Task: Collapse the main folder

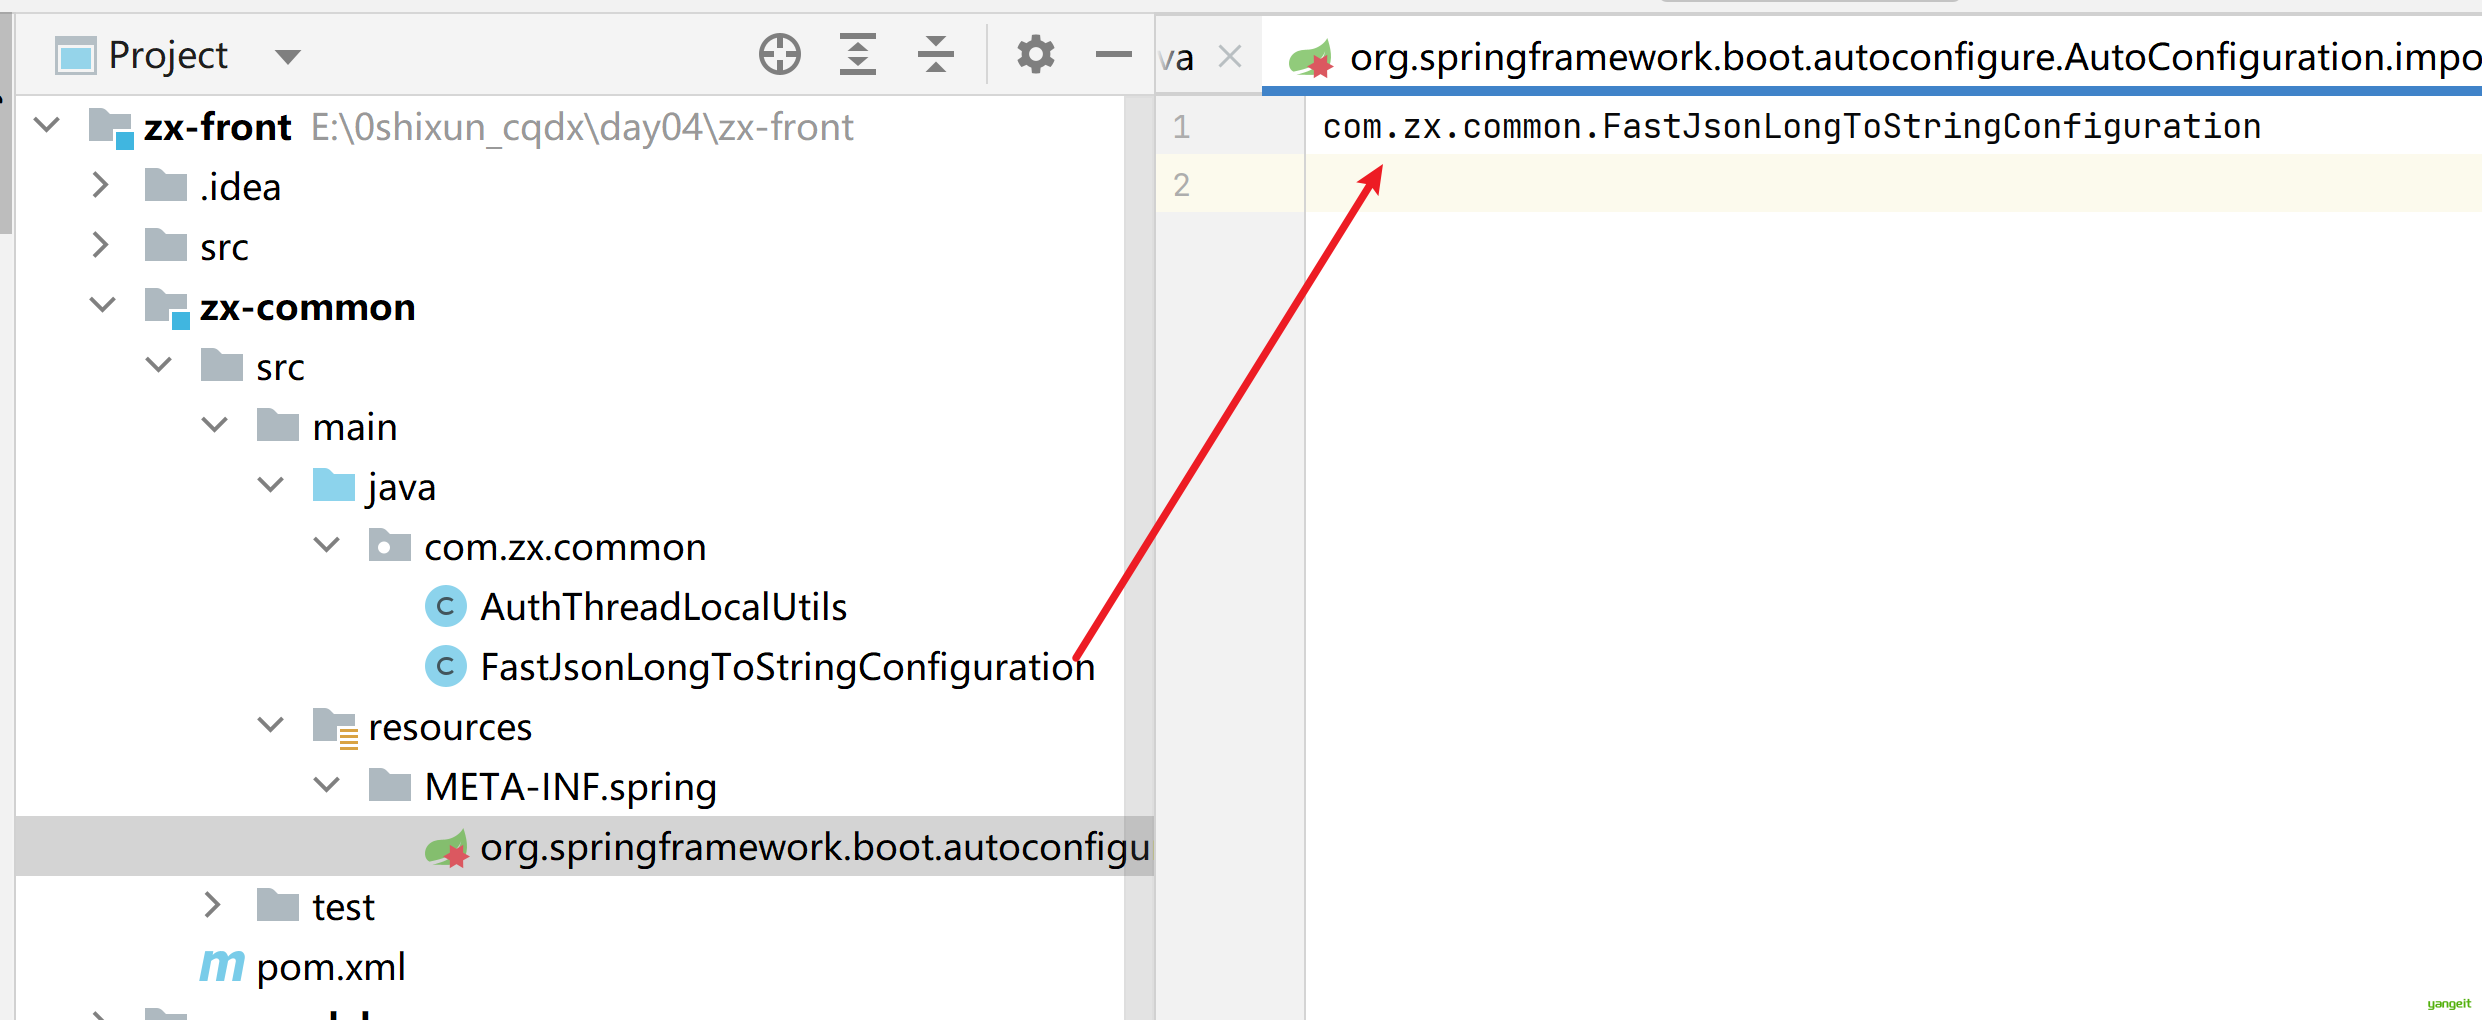Action: [214, 426]
